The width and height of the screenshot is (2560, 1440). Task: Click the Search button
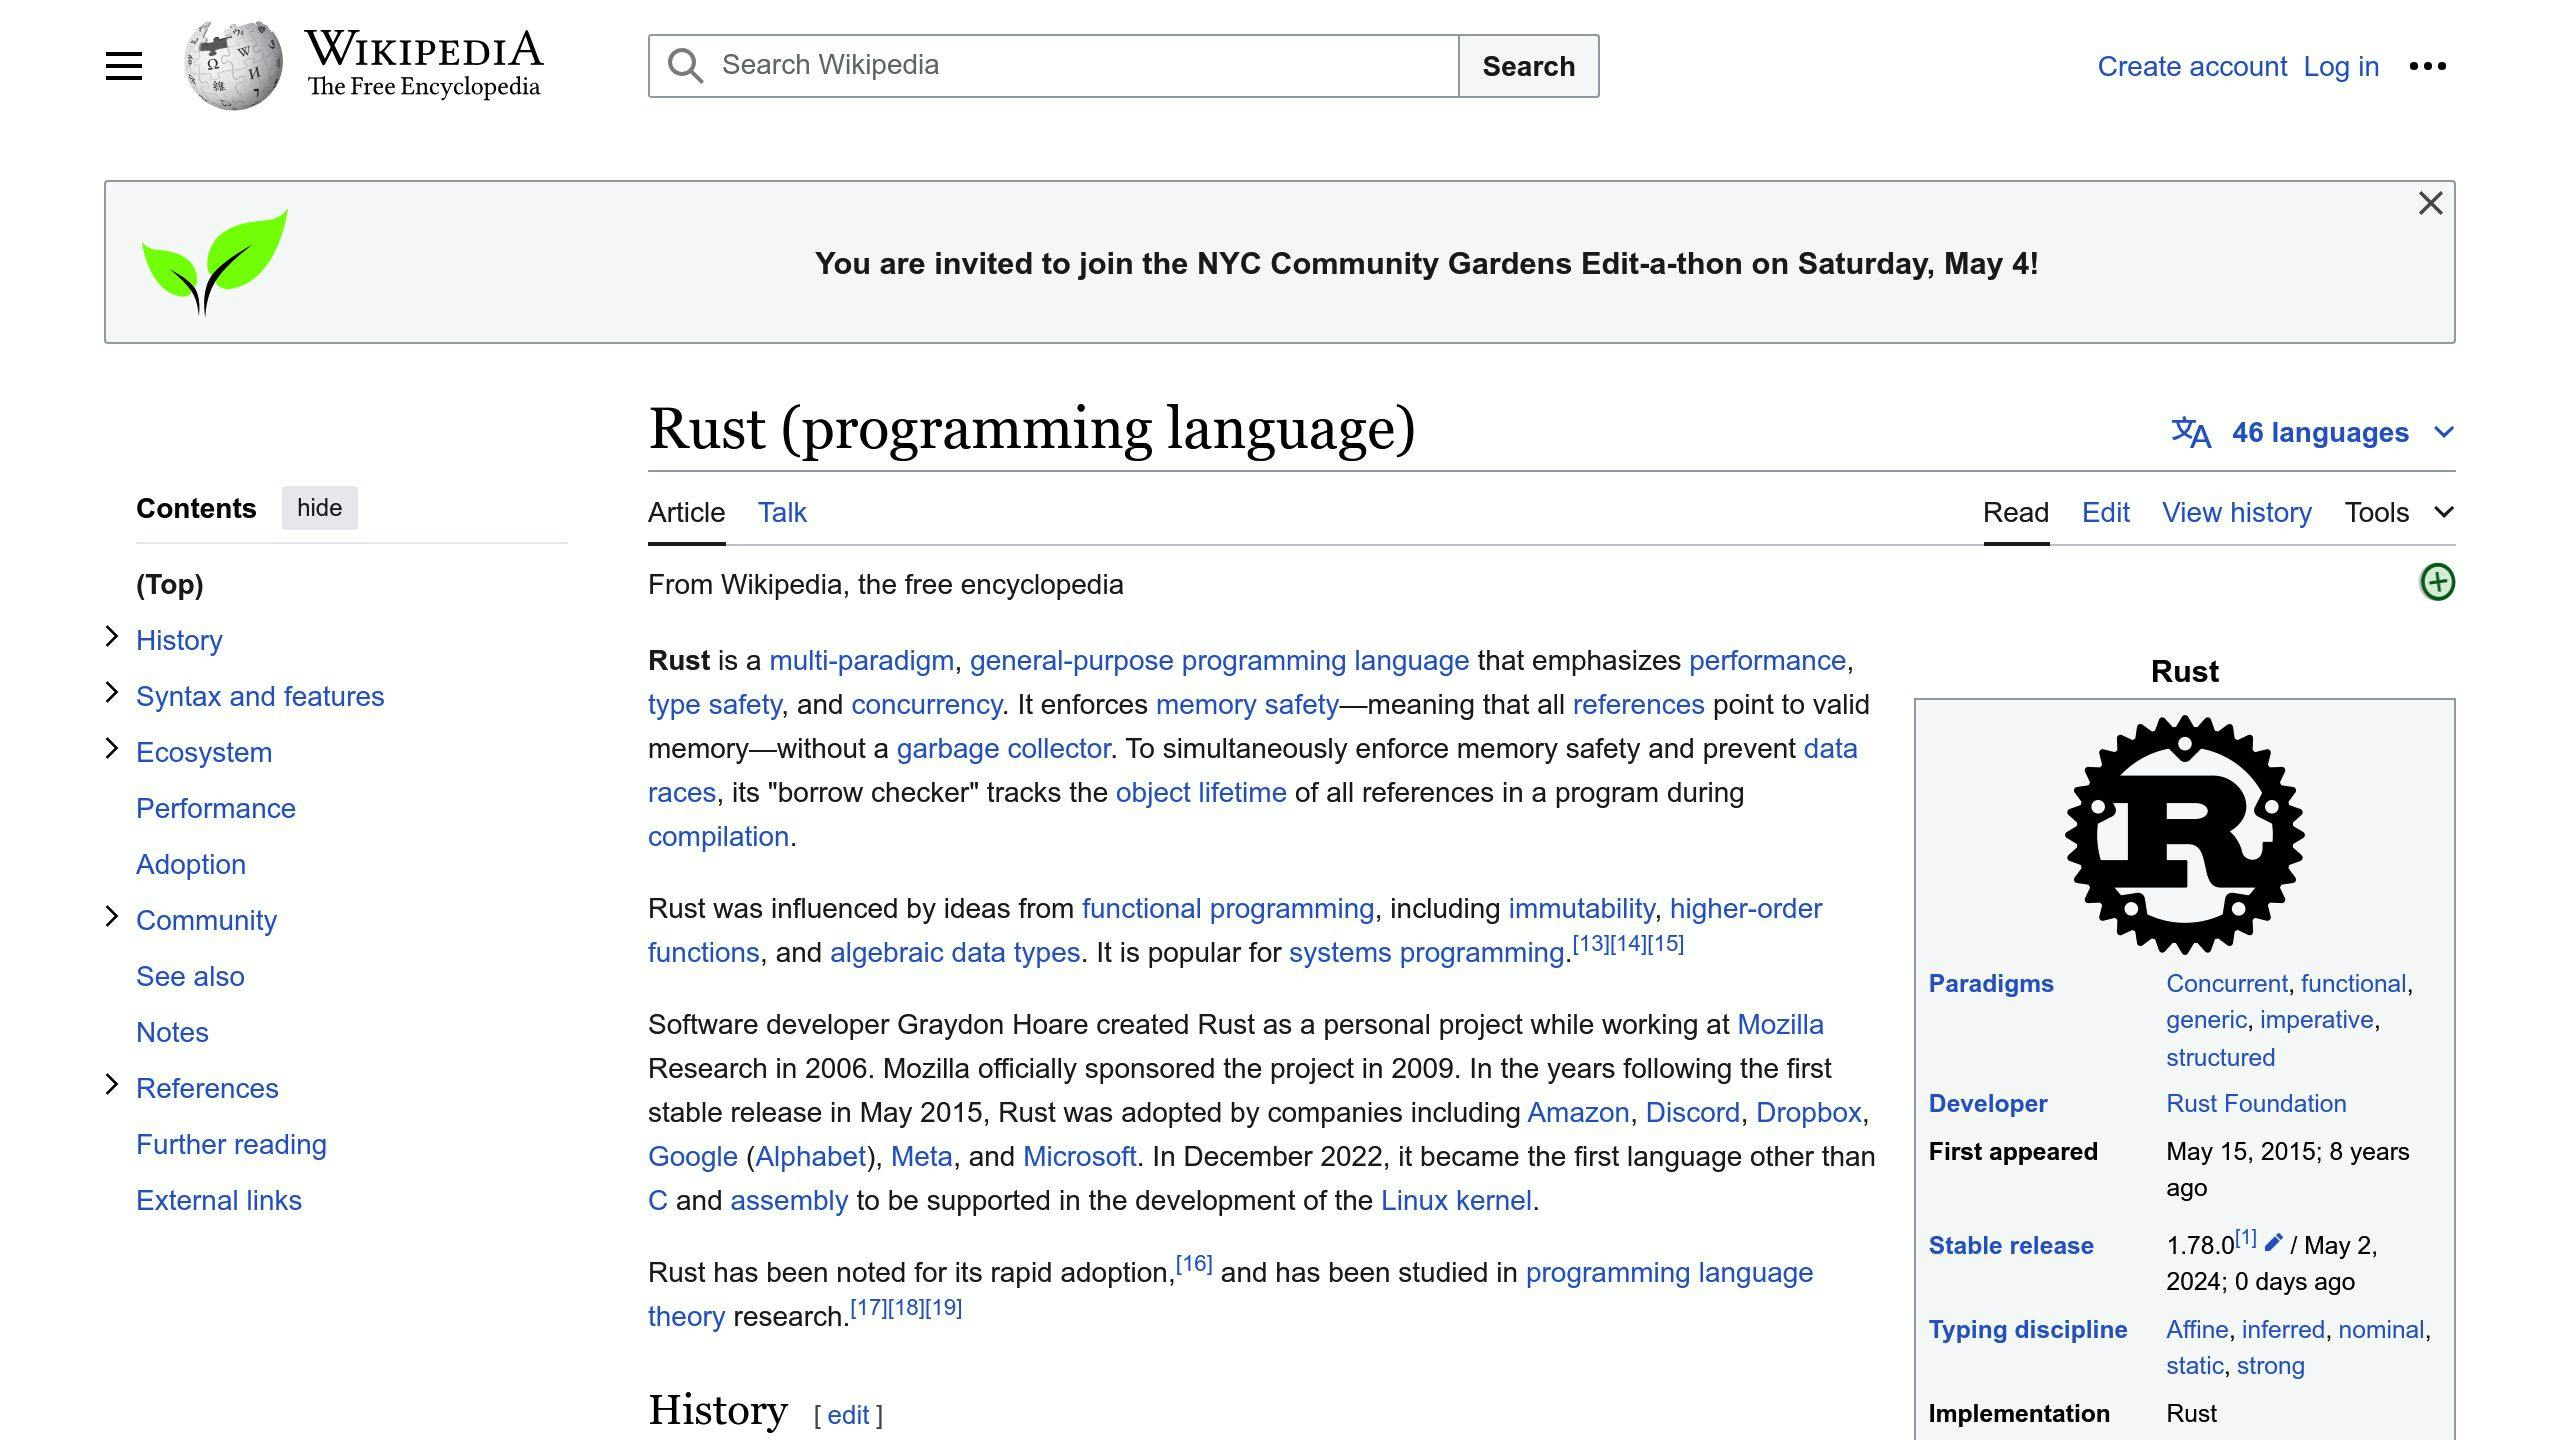pos(1528,66)
